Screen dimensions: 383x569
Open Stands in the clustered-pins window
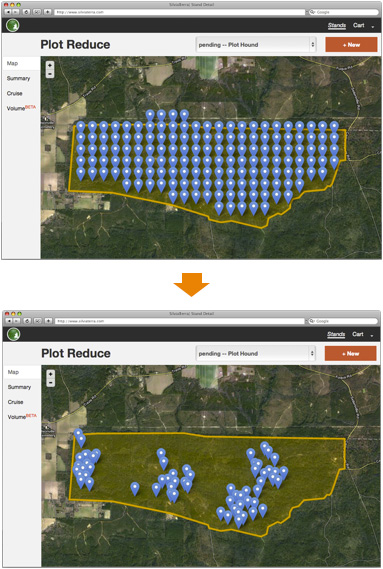click(336, 334)
